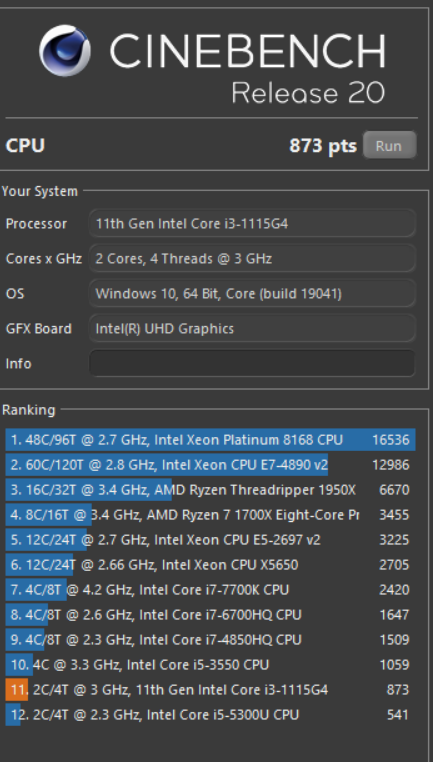This screenshot has width=433, height=762.
Task: Select the Xeon E7-4890 v2 ranking row
Action: pyautogui.click(x=210, y=465)
